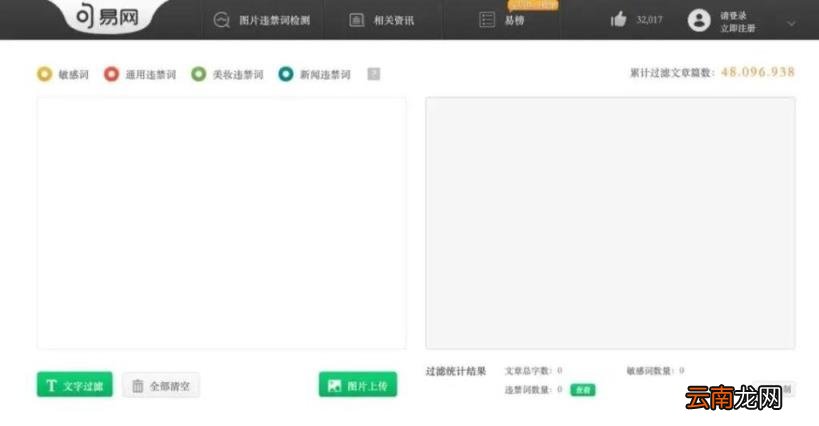Click the thumbs-up like icon
This screenshot has height=426, width=819.
pos(618,20)
